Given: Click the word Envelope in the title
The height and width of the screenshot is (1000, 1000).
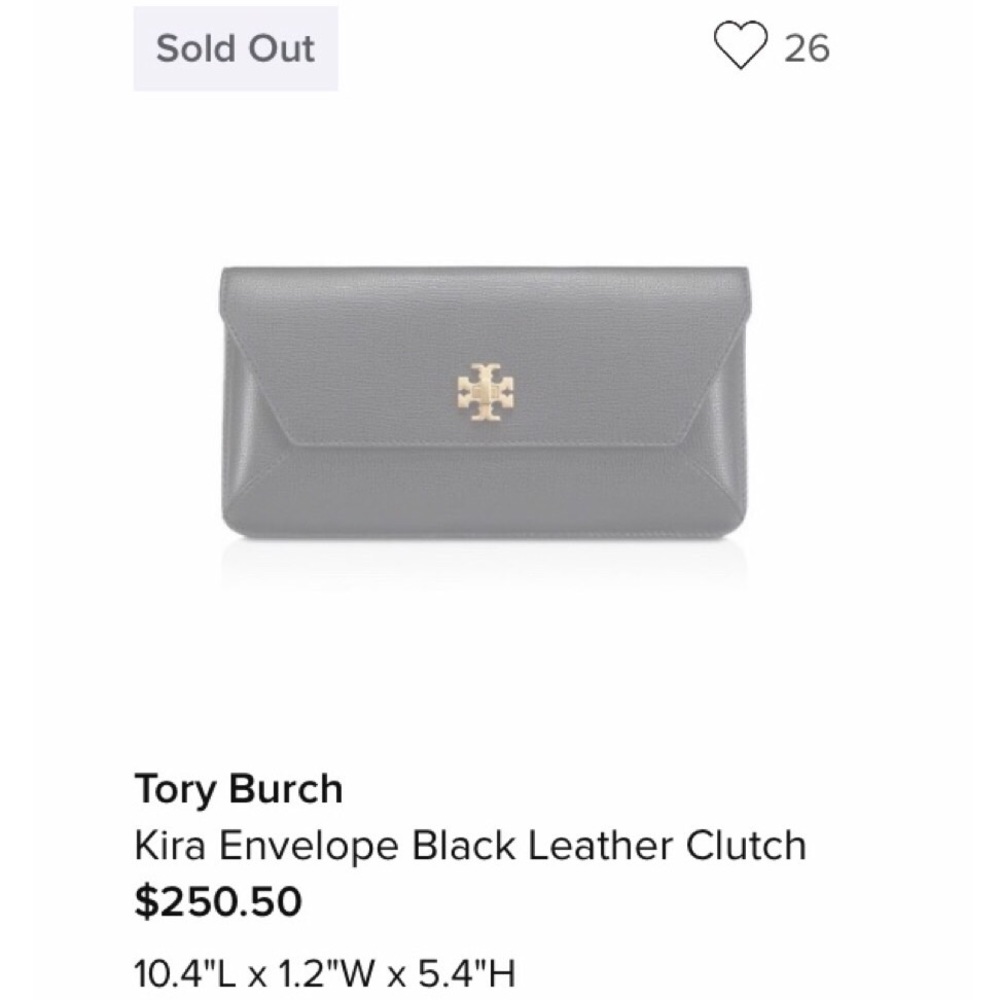Looking at the screenshot, I should point(304,846).
